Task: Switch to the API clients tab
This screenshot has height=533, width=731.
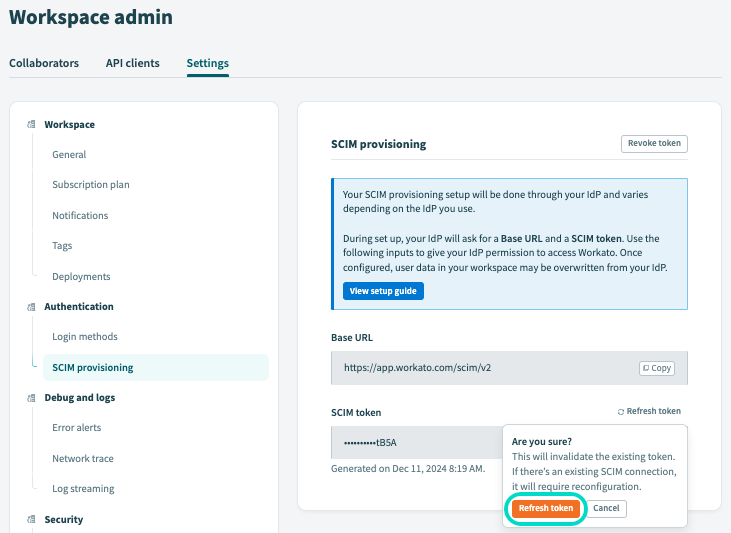Action: (x=132, y=63)
